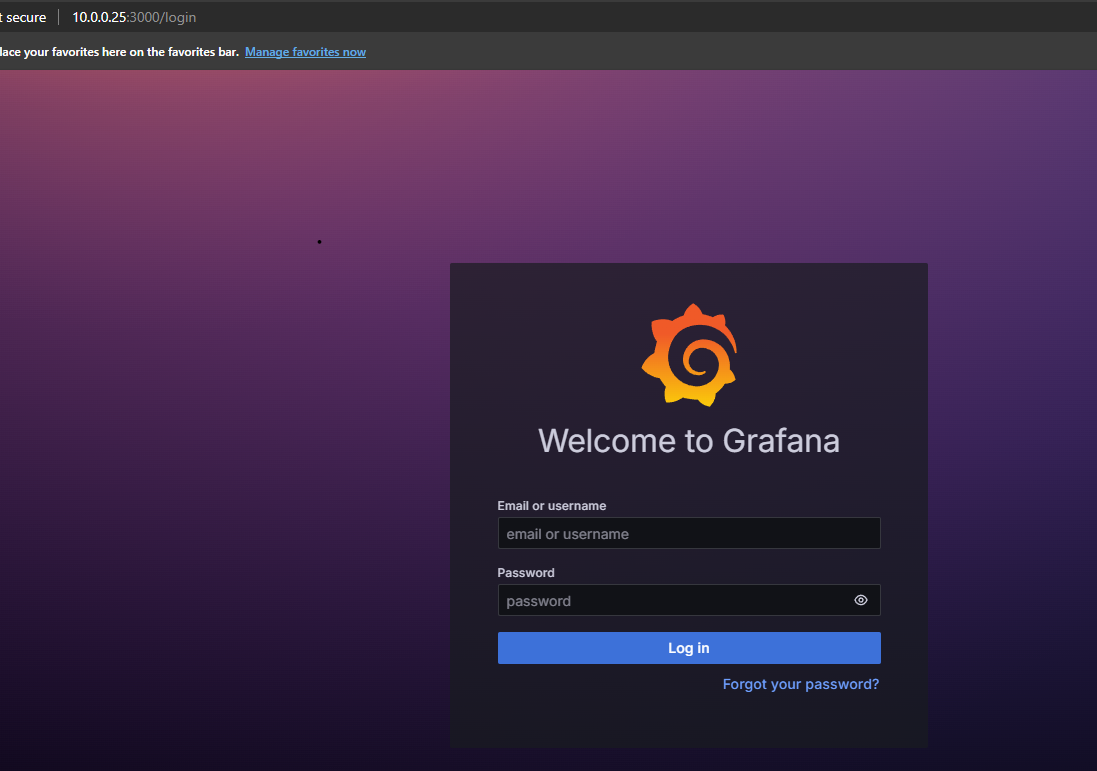This screenshot has height=771, width=1097.
Task: Select the 10.0.0.25 address in URL bar
Action: click(99, 17)
